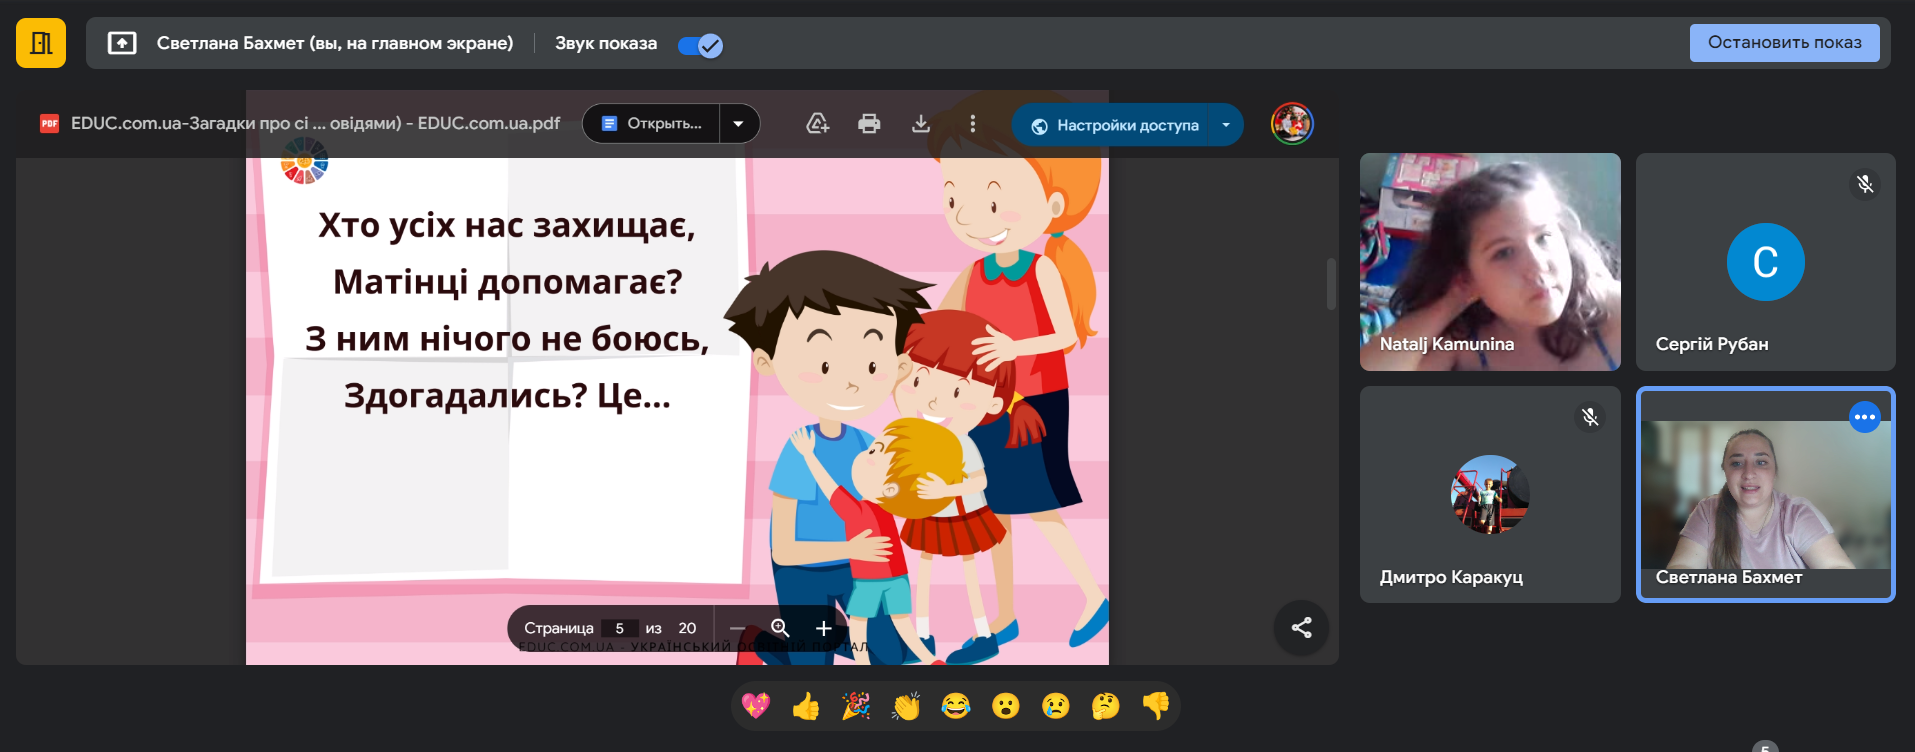Click the round share icon button
This screenshot has height=752, width=1915.
coord(1301,628)
